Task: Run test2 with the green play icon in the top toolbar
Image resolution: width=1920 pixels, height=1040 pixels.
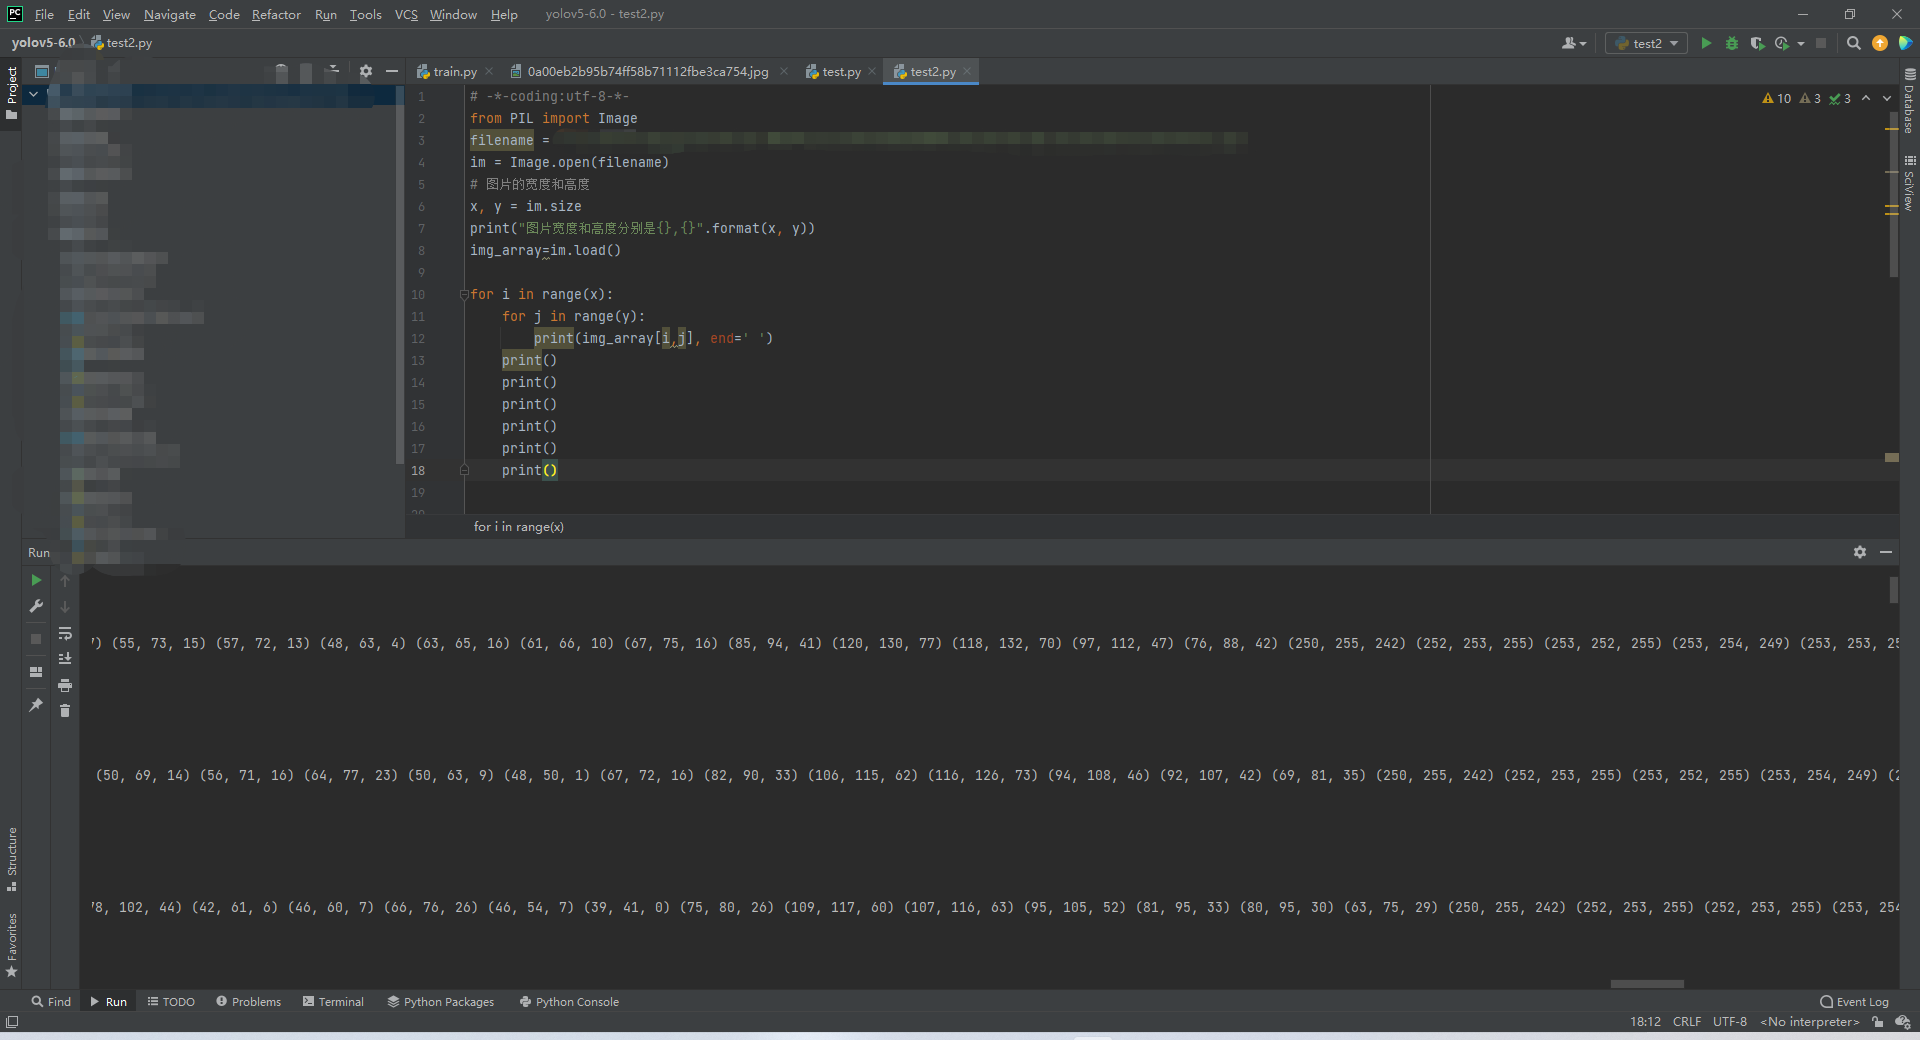Action: pyautogui.click(x=1706, y=43)
